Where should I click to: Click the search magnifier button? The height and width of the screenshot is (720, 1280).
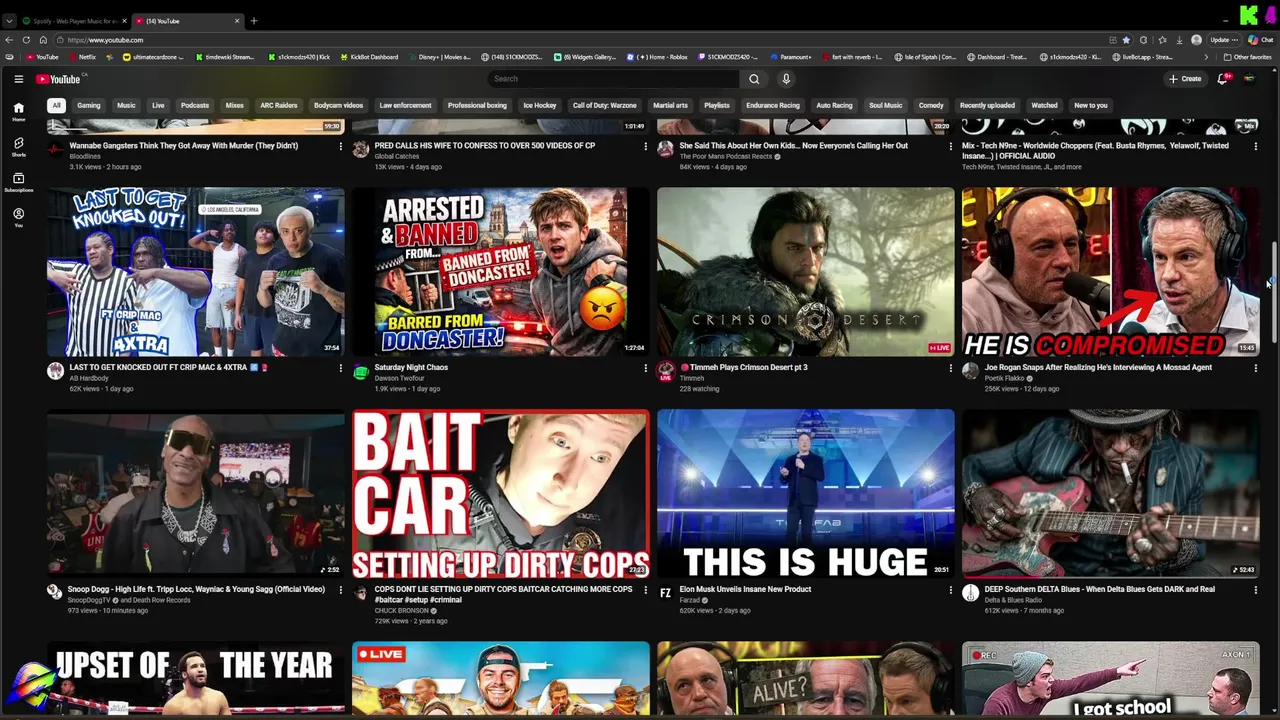point(754,79)
